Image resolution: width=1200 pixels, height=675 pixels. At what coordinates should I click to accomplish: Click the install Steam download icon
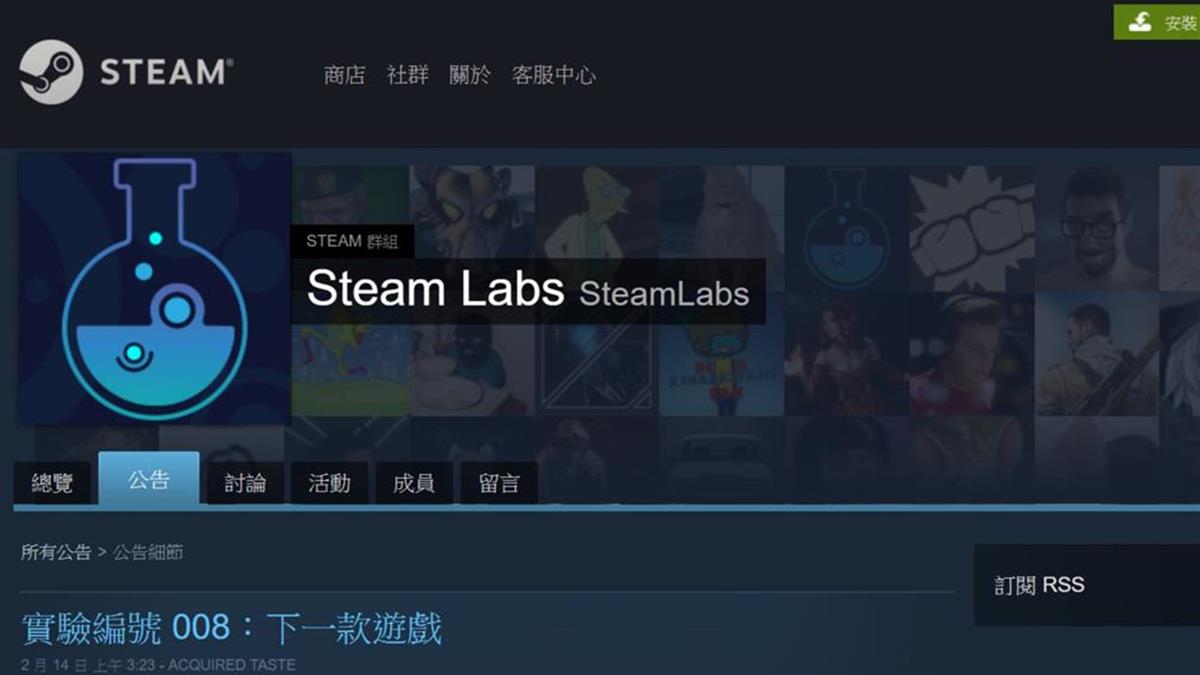click(x=1140, y=22)
